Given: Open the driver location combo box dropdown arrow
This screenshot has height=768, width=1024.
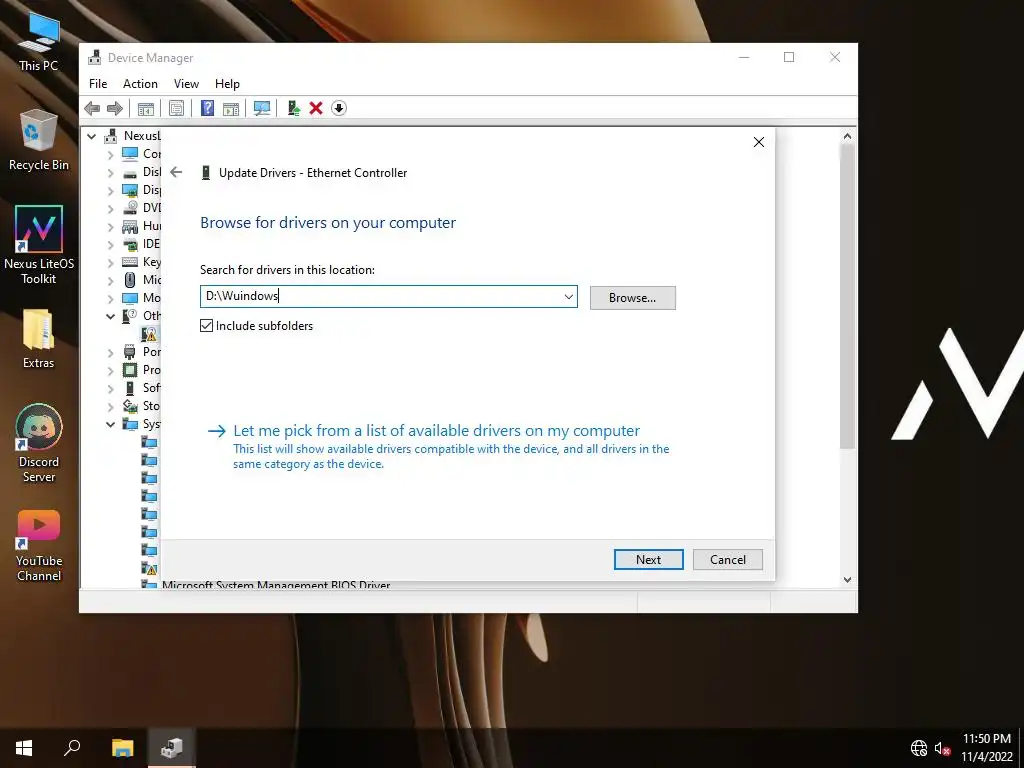Looking at the screenshot, I should [x=568, y=296].
